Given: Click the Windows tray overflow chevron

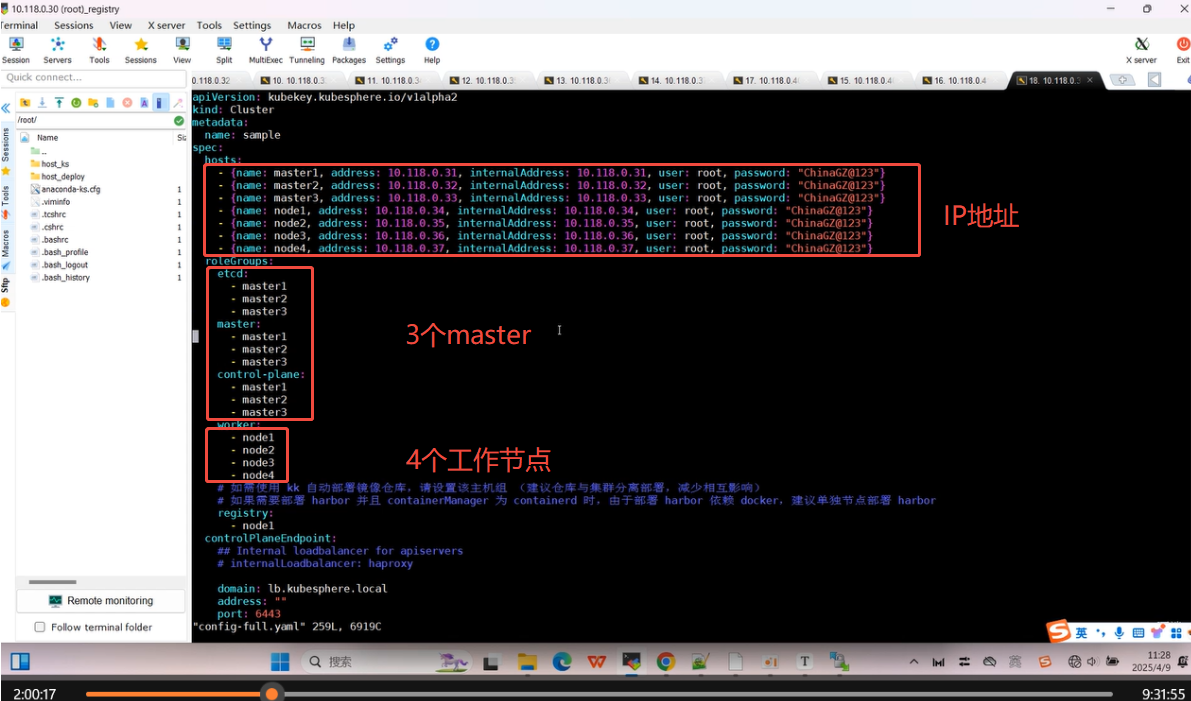Looking at the screenshot, I should (x=912, y=662).
